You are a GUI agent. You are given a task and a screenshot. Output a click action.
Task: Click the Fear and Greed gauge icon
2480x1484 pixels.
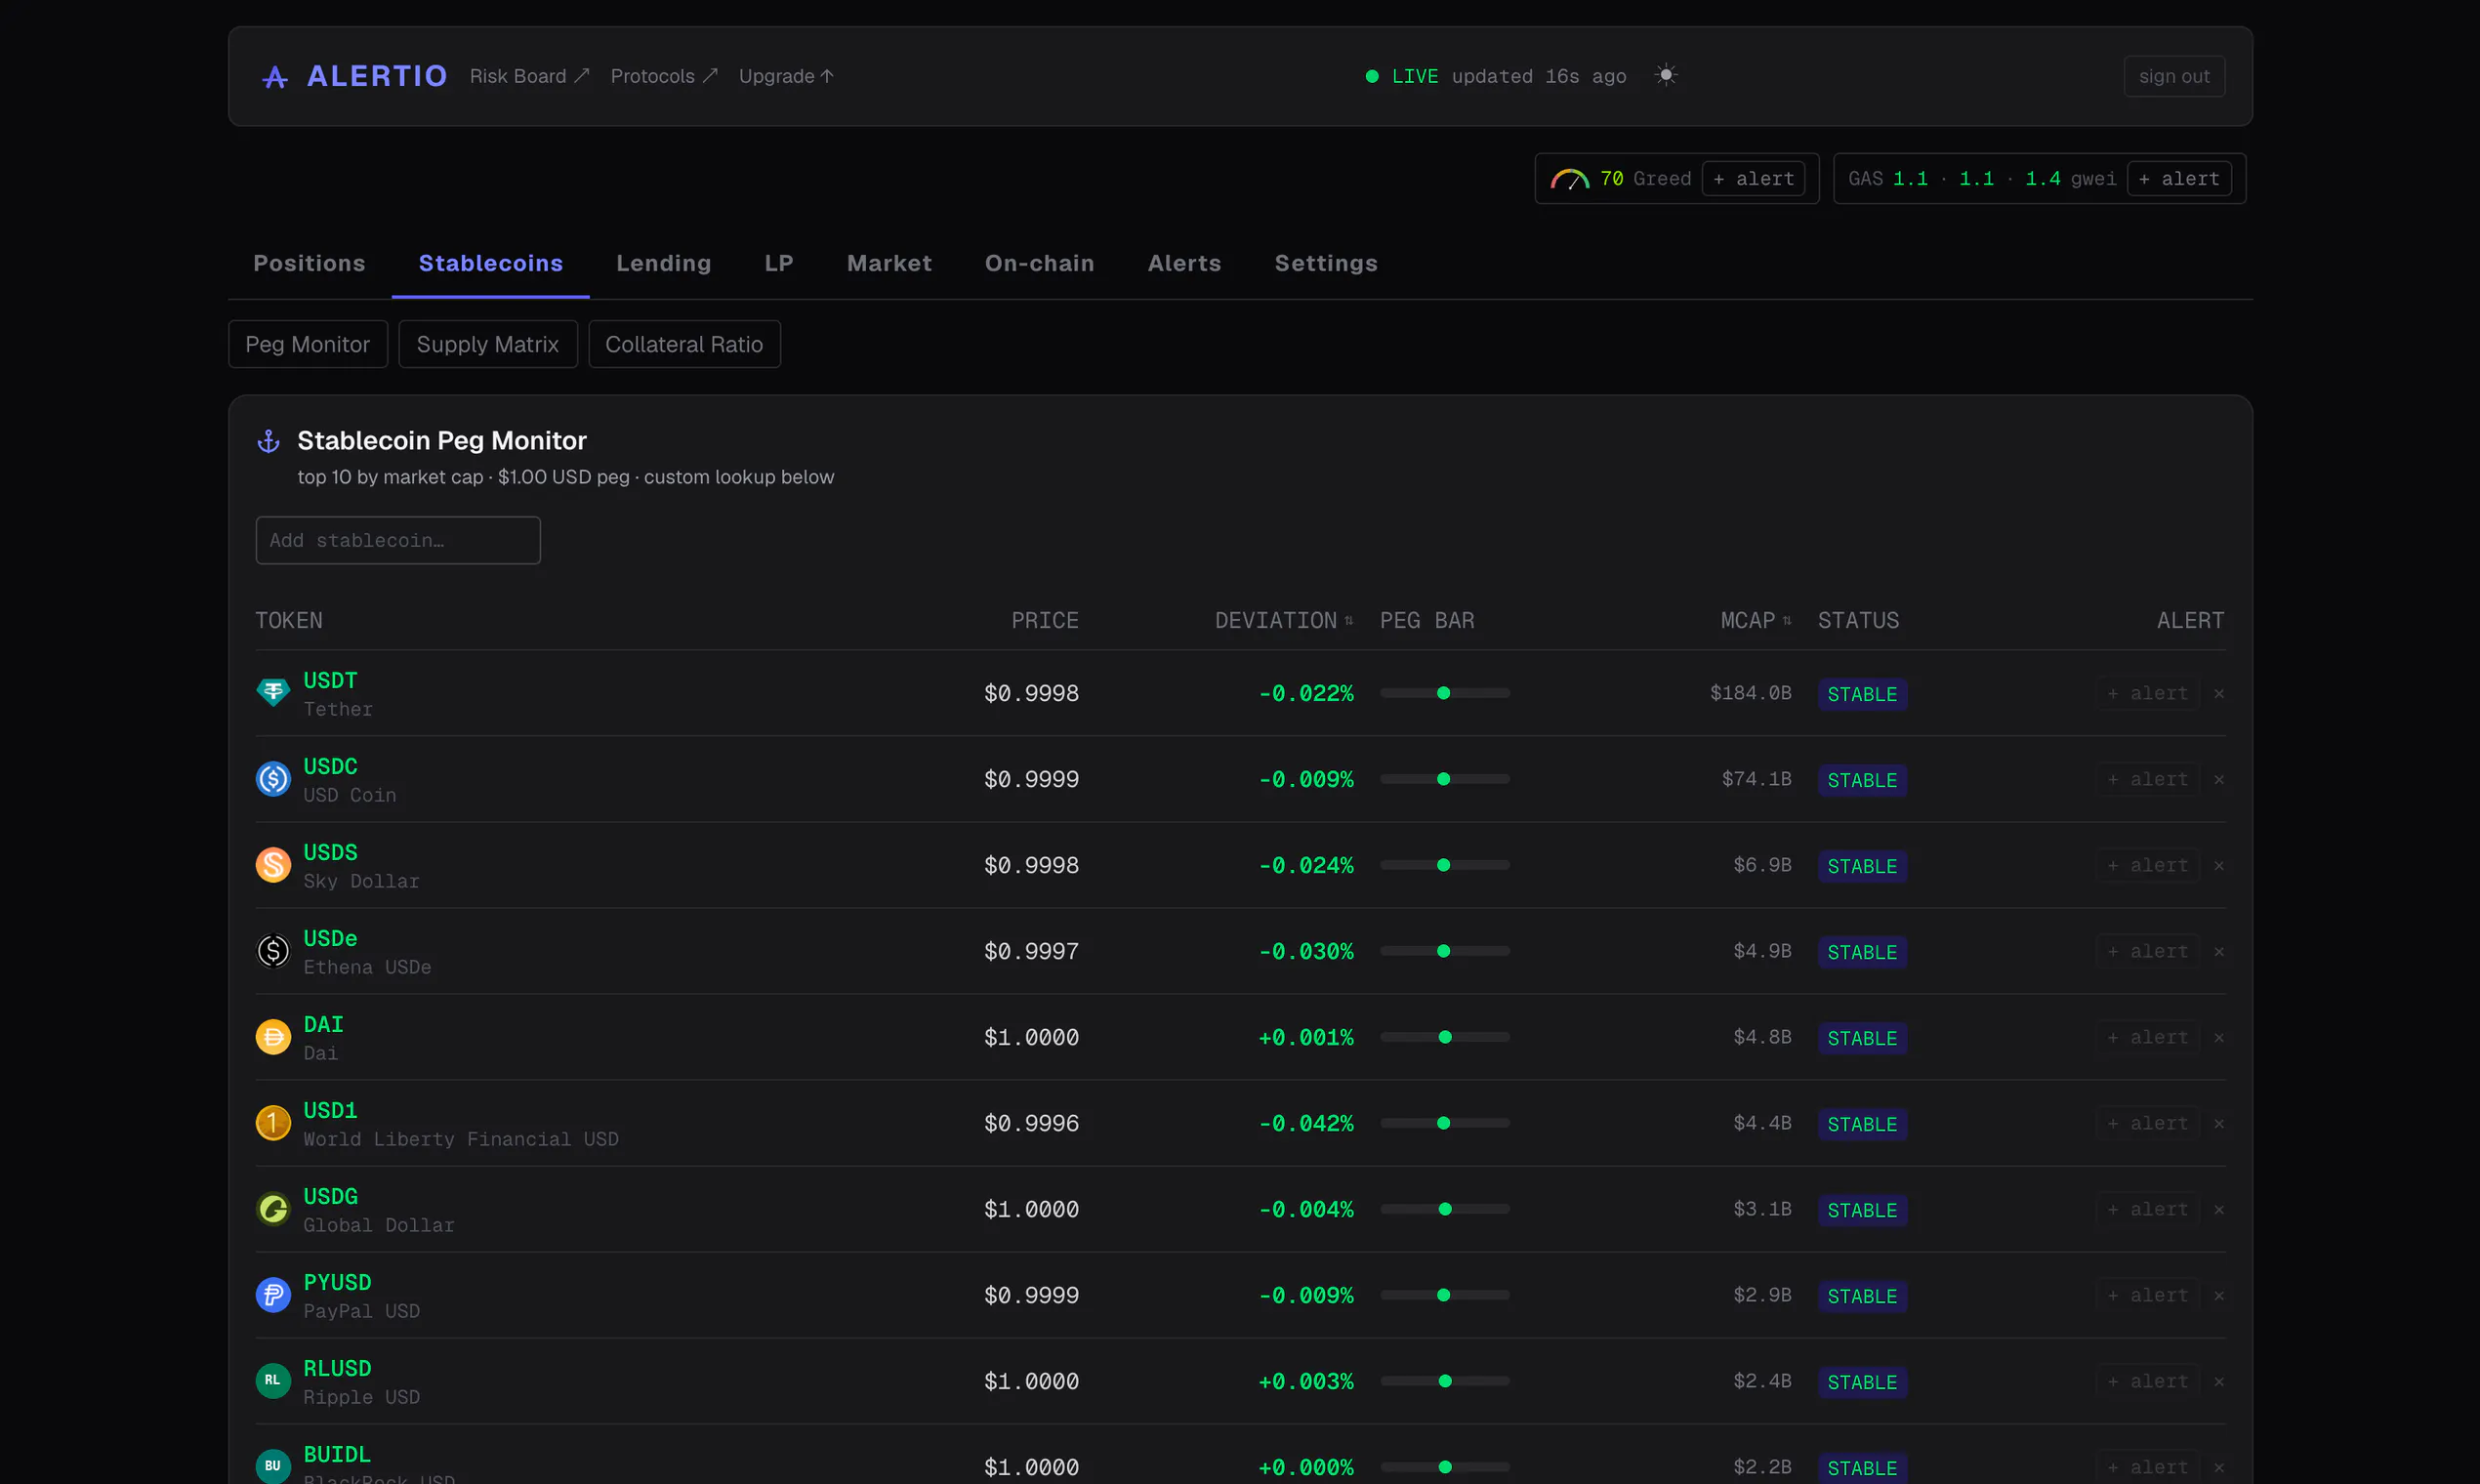point(1569,178)
